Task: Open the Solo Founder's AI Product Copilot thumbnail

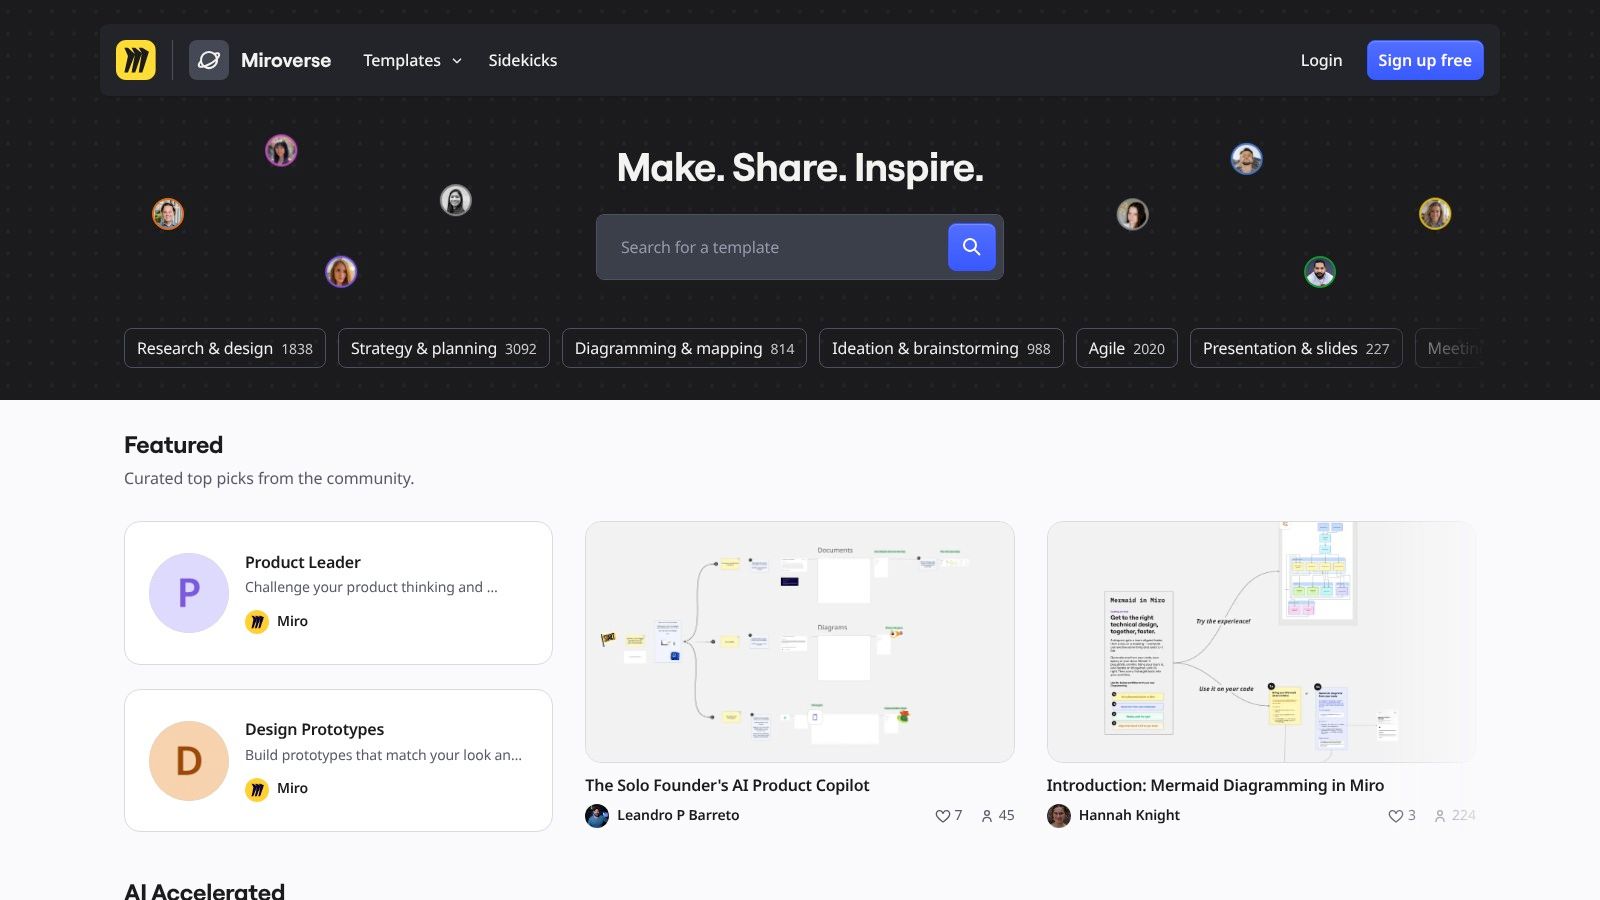Action: point(800,642)
